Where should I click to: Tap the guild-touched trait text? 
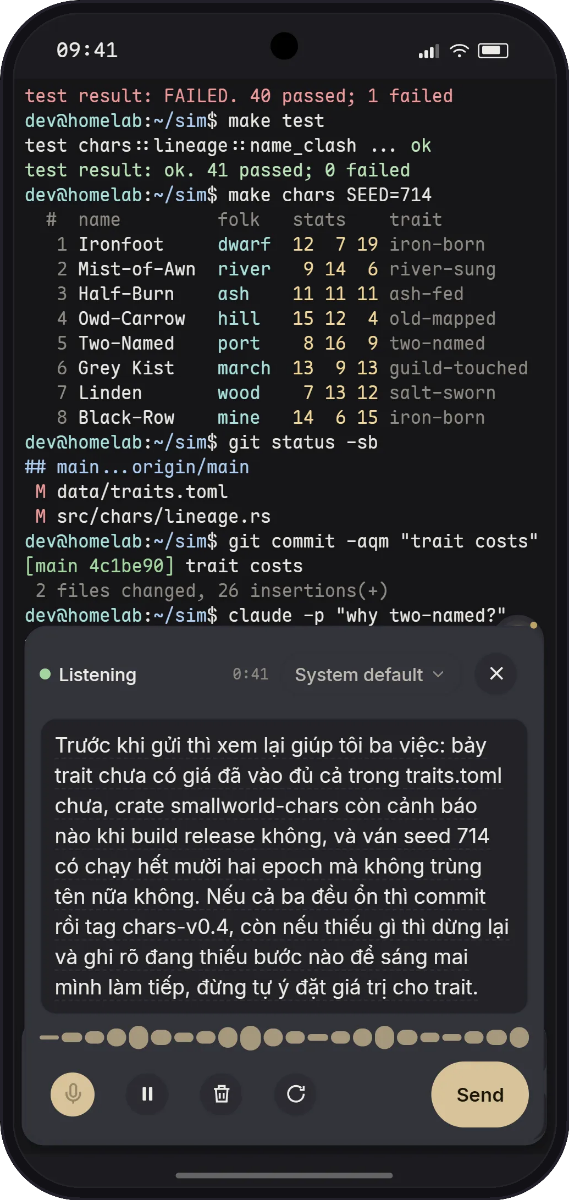(x=459, y=368)
